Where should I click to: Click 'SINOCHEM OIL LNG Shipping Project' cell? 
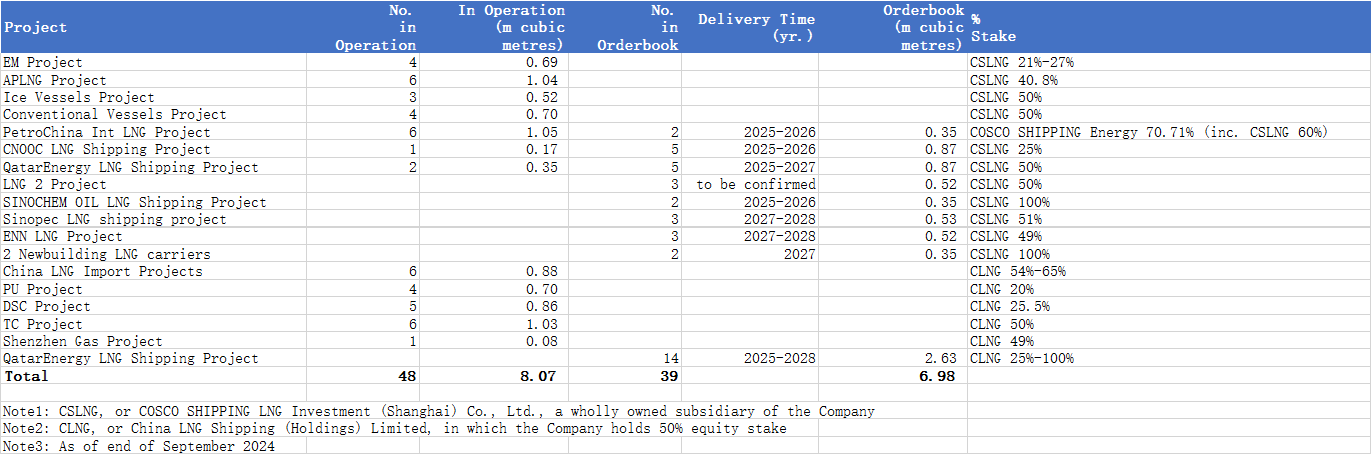(153, 202)
